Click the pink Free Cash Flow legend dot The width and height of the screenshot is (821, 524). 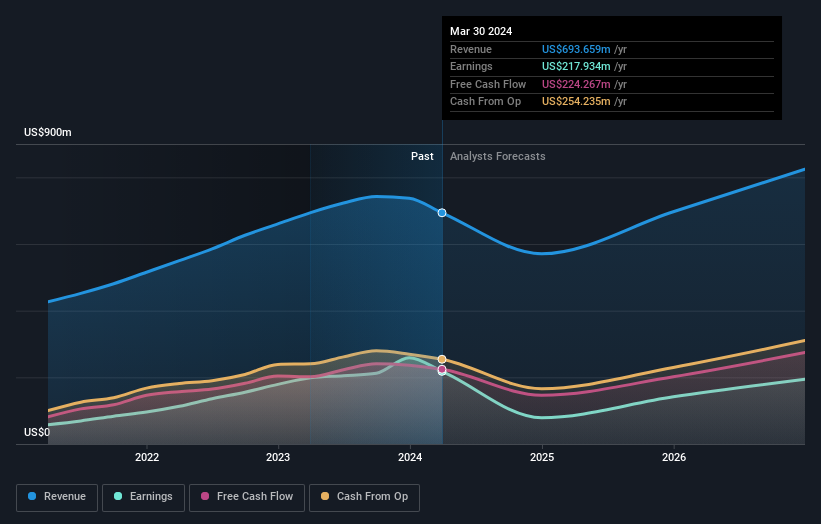coord(205,496)
